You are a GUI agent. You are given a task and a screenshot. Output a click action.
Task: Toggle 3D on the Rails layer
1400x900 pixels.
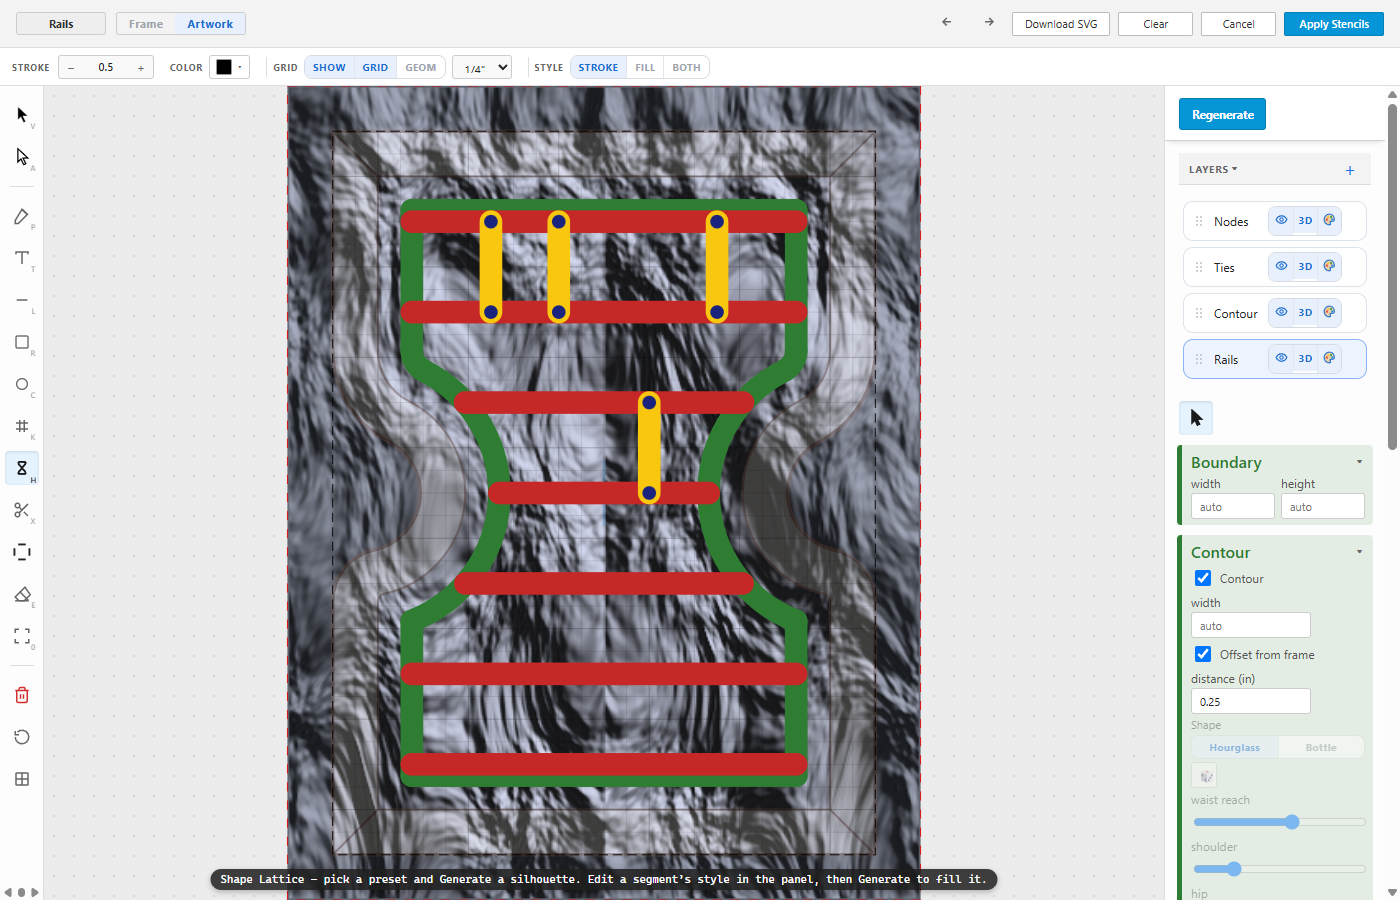click(1305, 359)
